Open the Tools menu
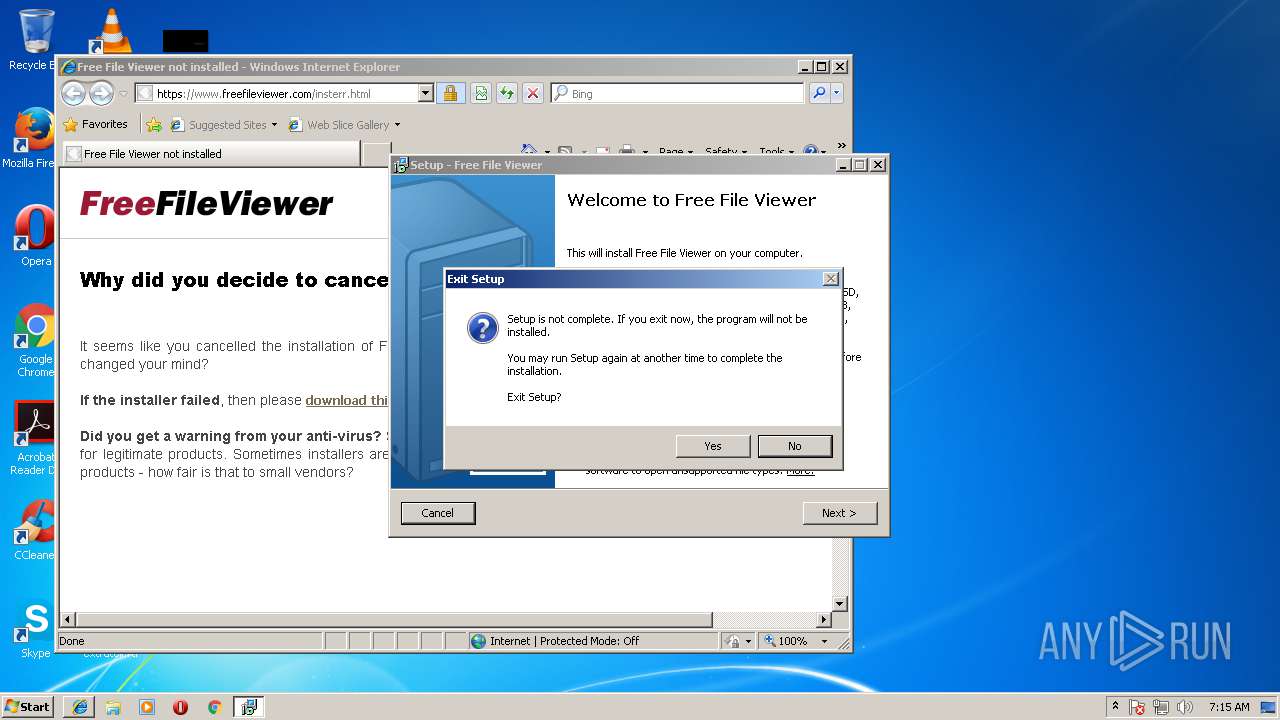 click(x=776, y=152)
